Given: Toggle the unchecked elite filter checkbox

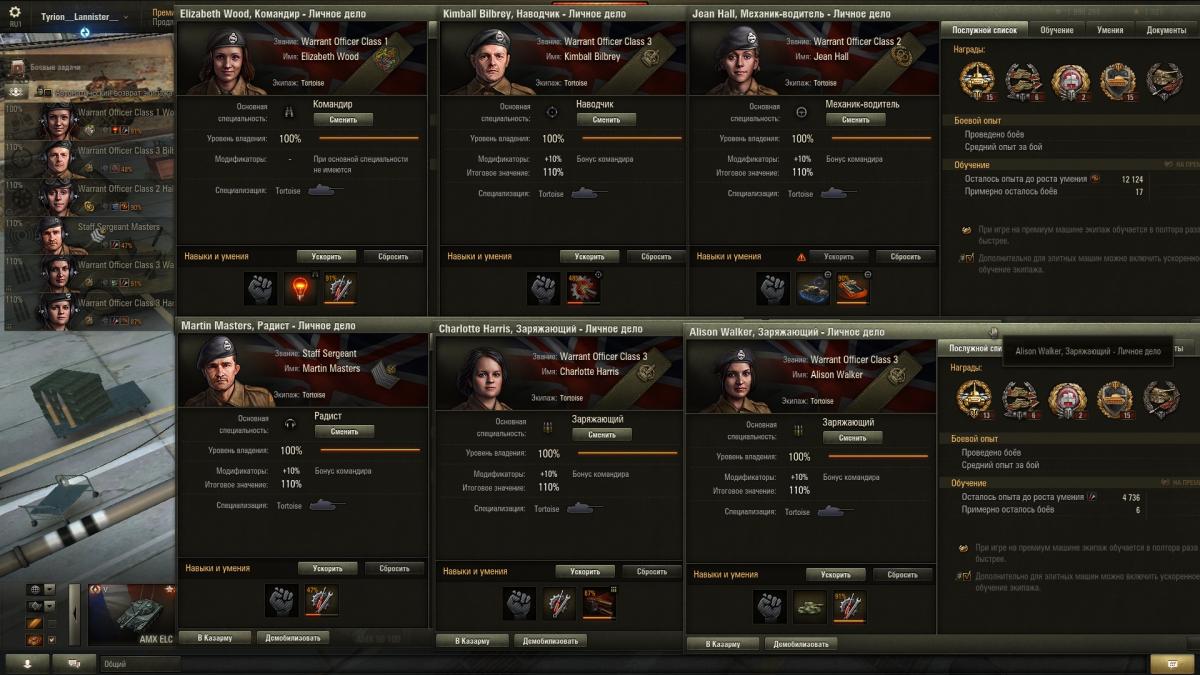Looking at the screenshot, I should (52, 624).
